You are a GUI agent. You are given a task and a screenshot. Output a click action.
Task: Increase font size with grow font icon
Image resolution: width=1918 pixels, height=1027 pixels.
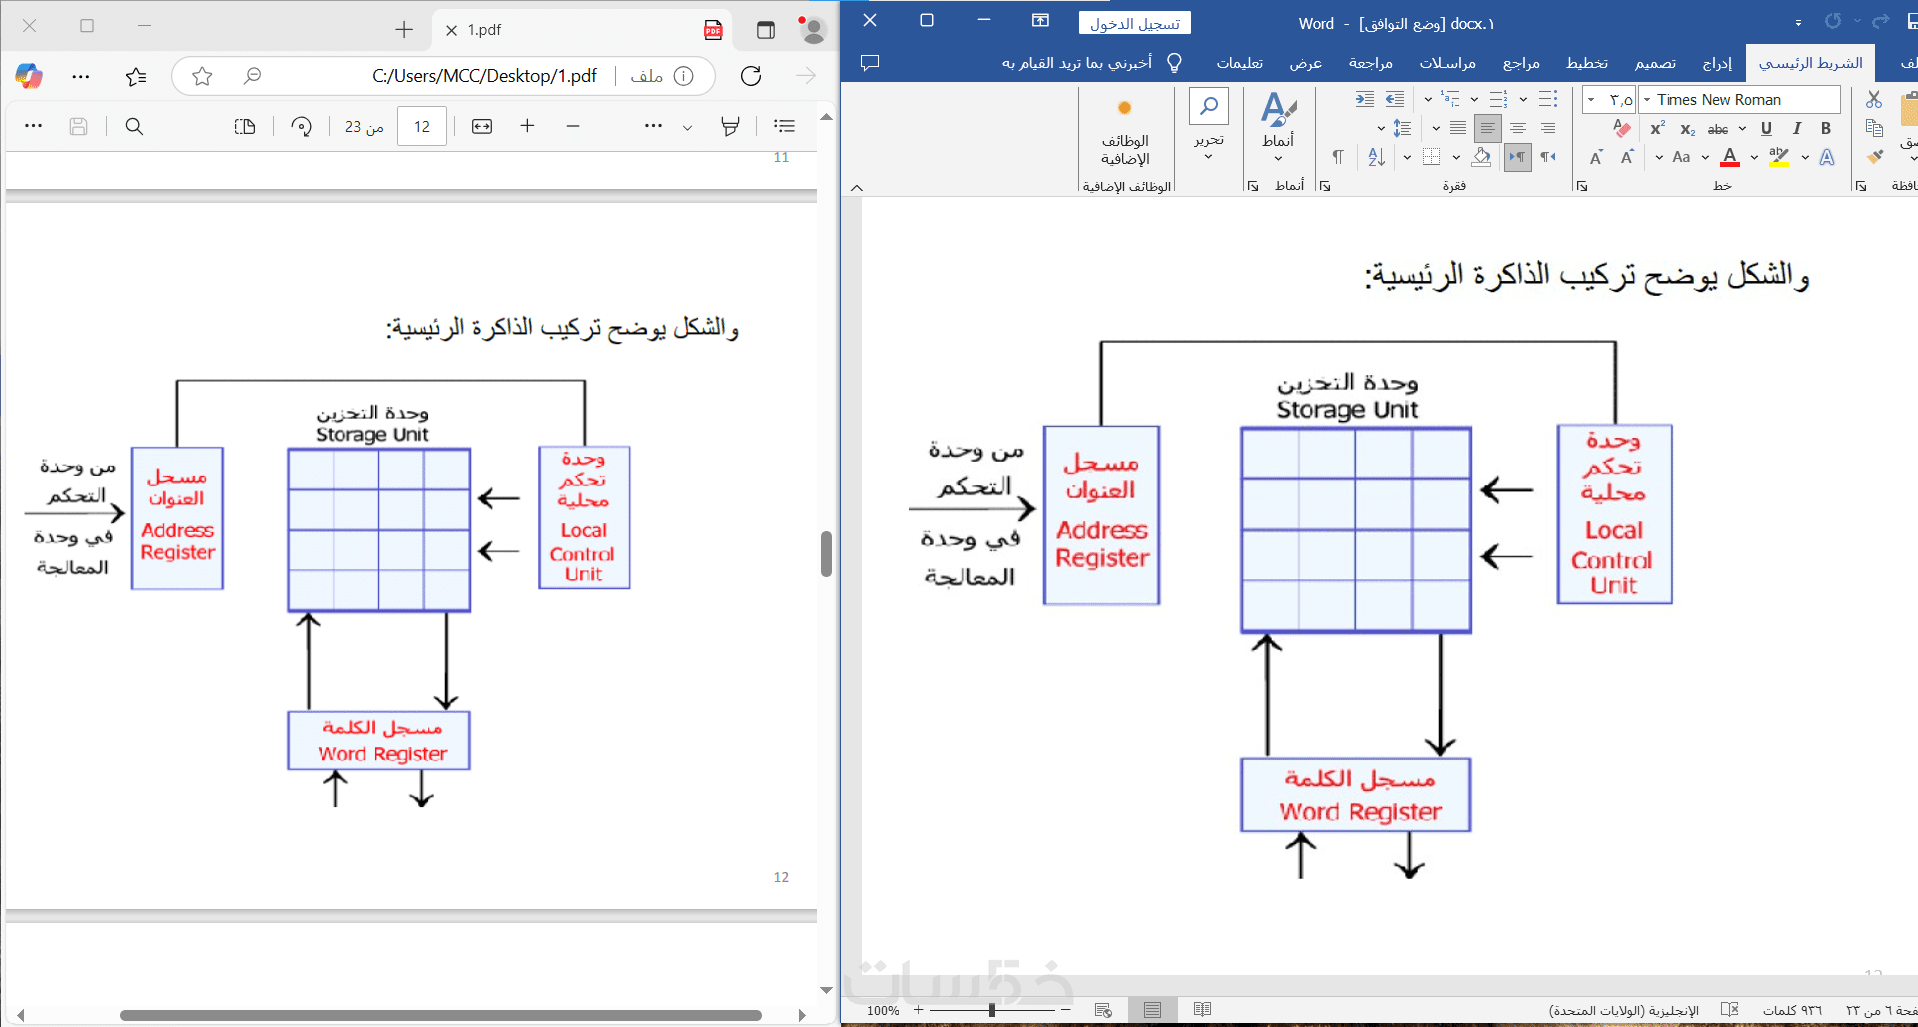click(1627, 157)
